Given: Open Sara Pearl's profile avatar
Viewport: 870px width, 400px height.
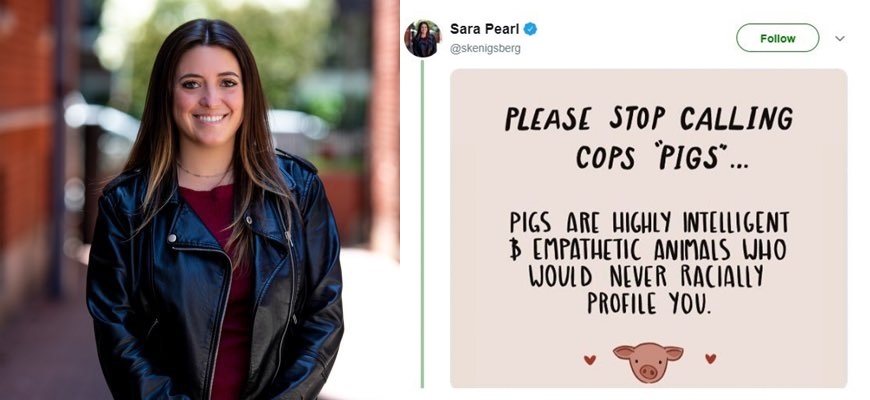Looking at the screenshot, I should point(423,38).
